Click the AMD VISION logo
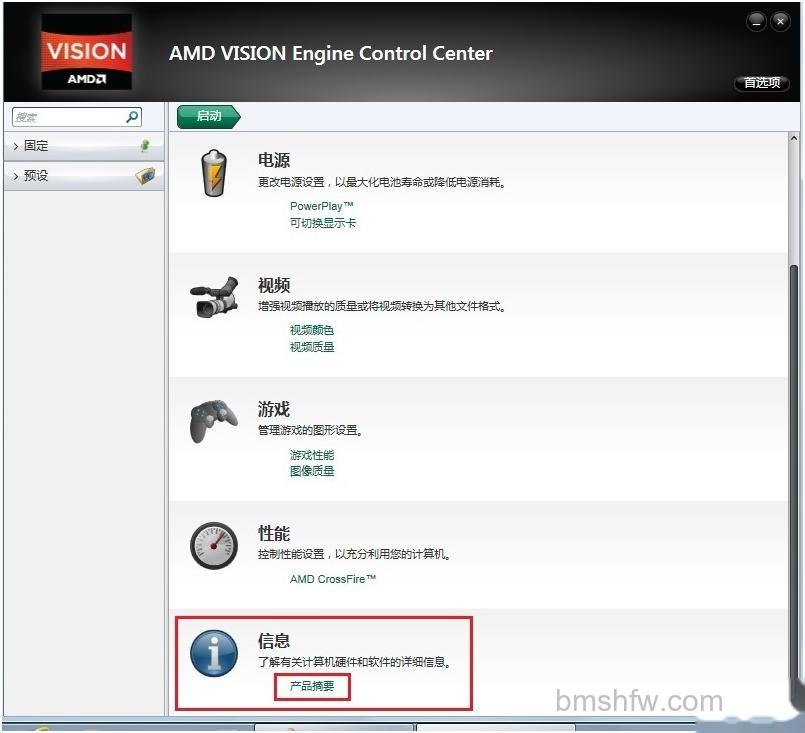Screen dimensions: 805x733 click(87, 51)
